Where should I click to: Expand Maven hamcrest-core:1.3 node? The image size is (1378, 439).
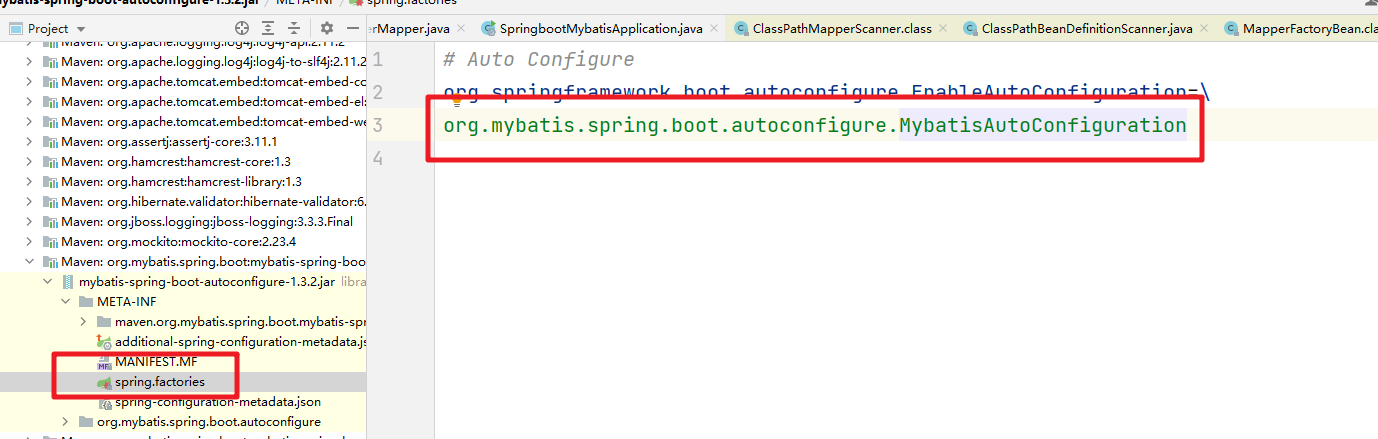[28, 162]
